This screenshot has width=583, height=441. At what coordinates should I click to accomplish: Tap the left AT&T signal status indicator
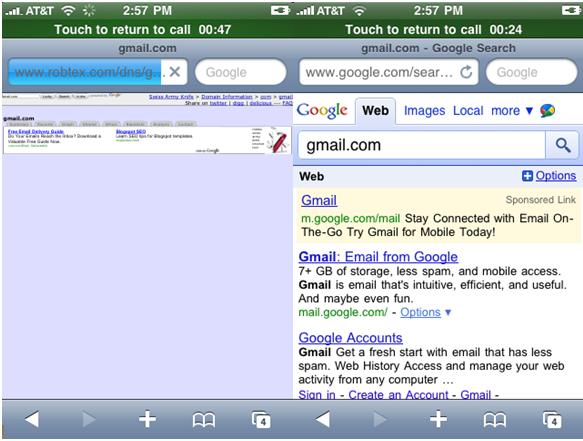(x=30, y=10)
